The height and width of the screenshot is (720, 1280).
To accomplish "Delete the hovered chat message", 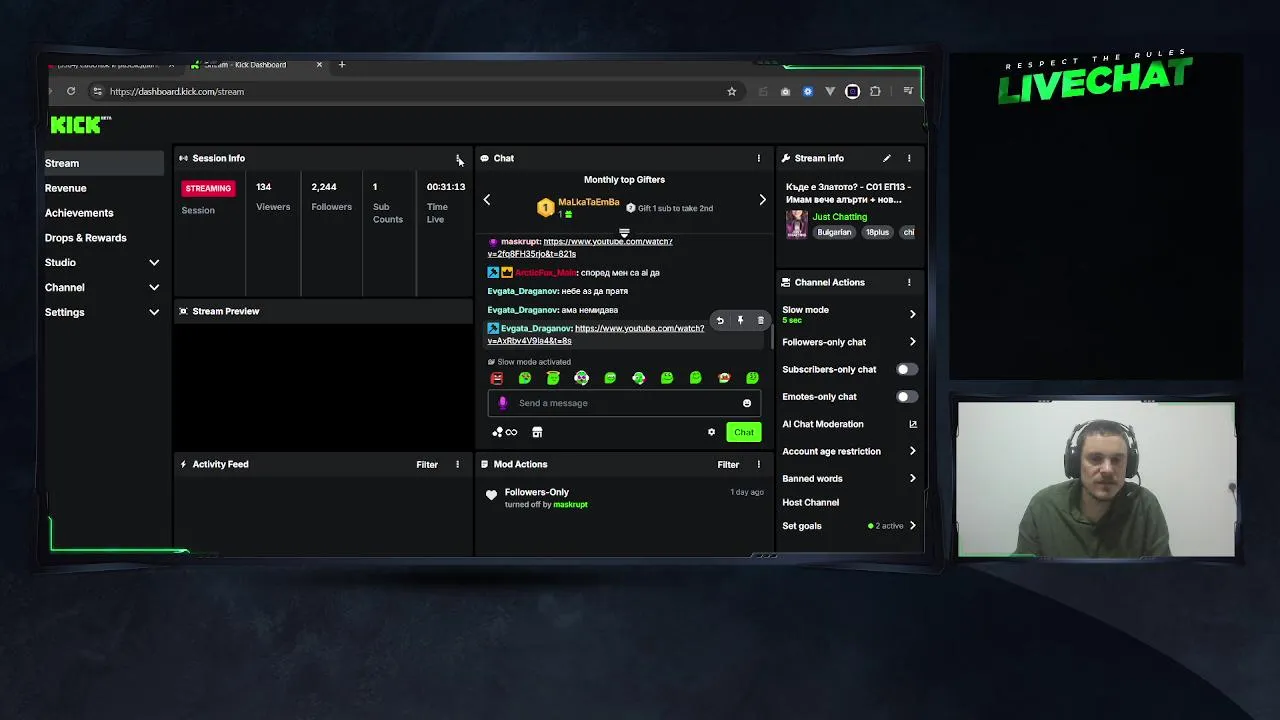I will click(760, 321).
